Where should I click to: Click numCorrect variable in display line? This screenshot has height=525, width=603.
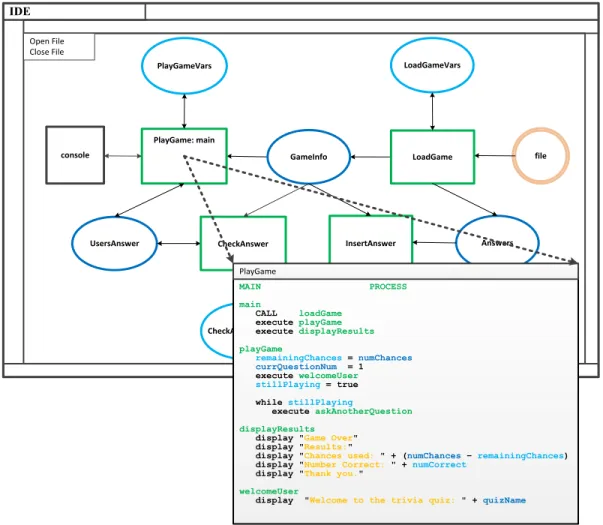click(439, 465)
